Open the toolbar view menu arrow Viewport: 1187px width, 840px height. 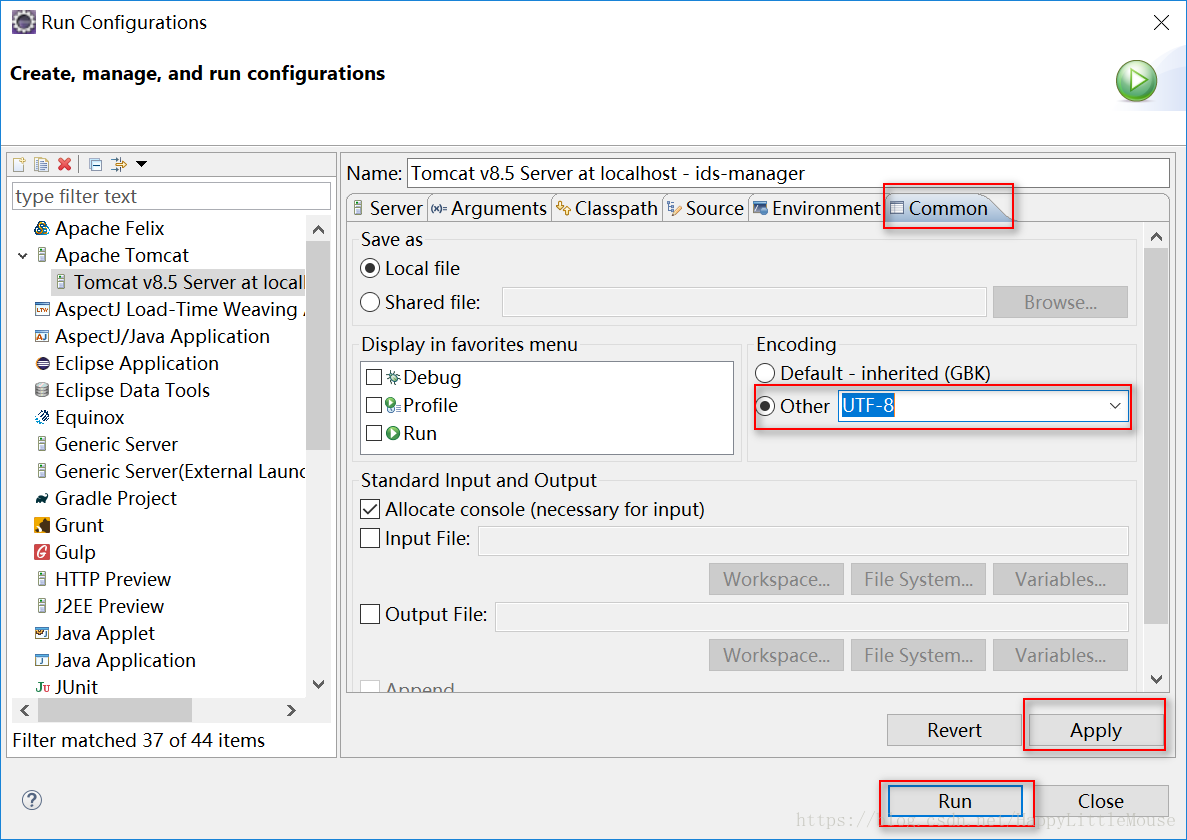[142, 164]
